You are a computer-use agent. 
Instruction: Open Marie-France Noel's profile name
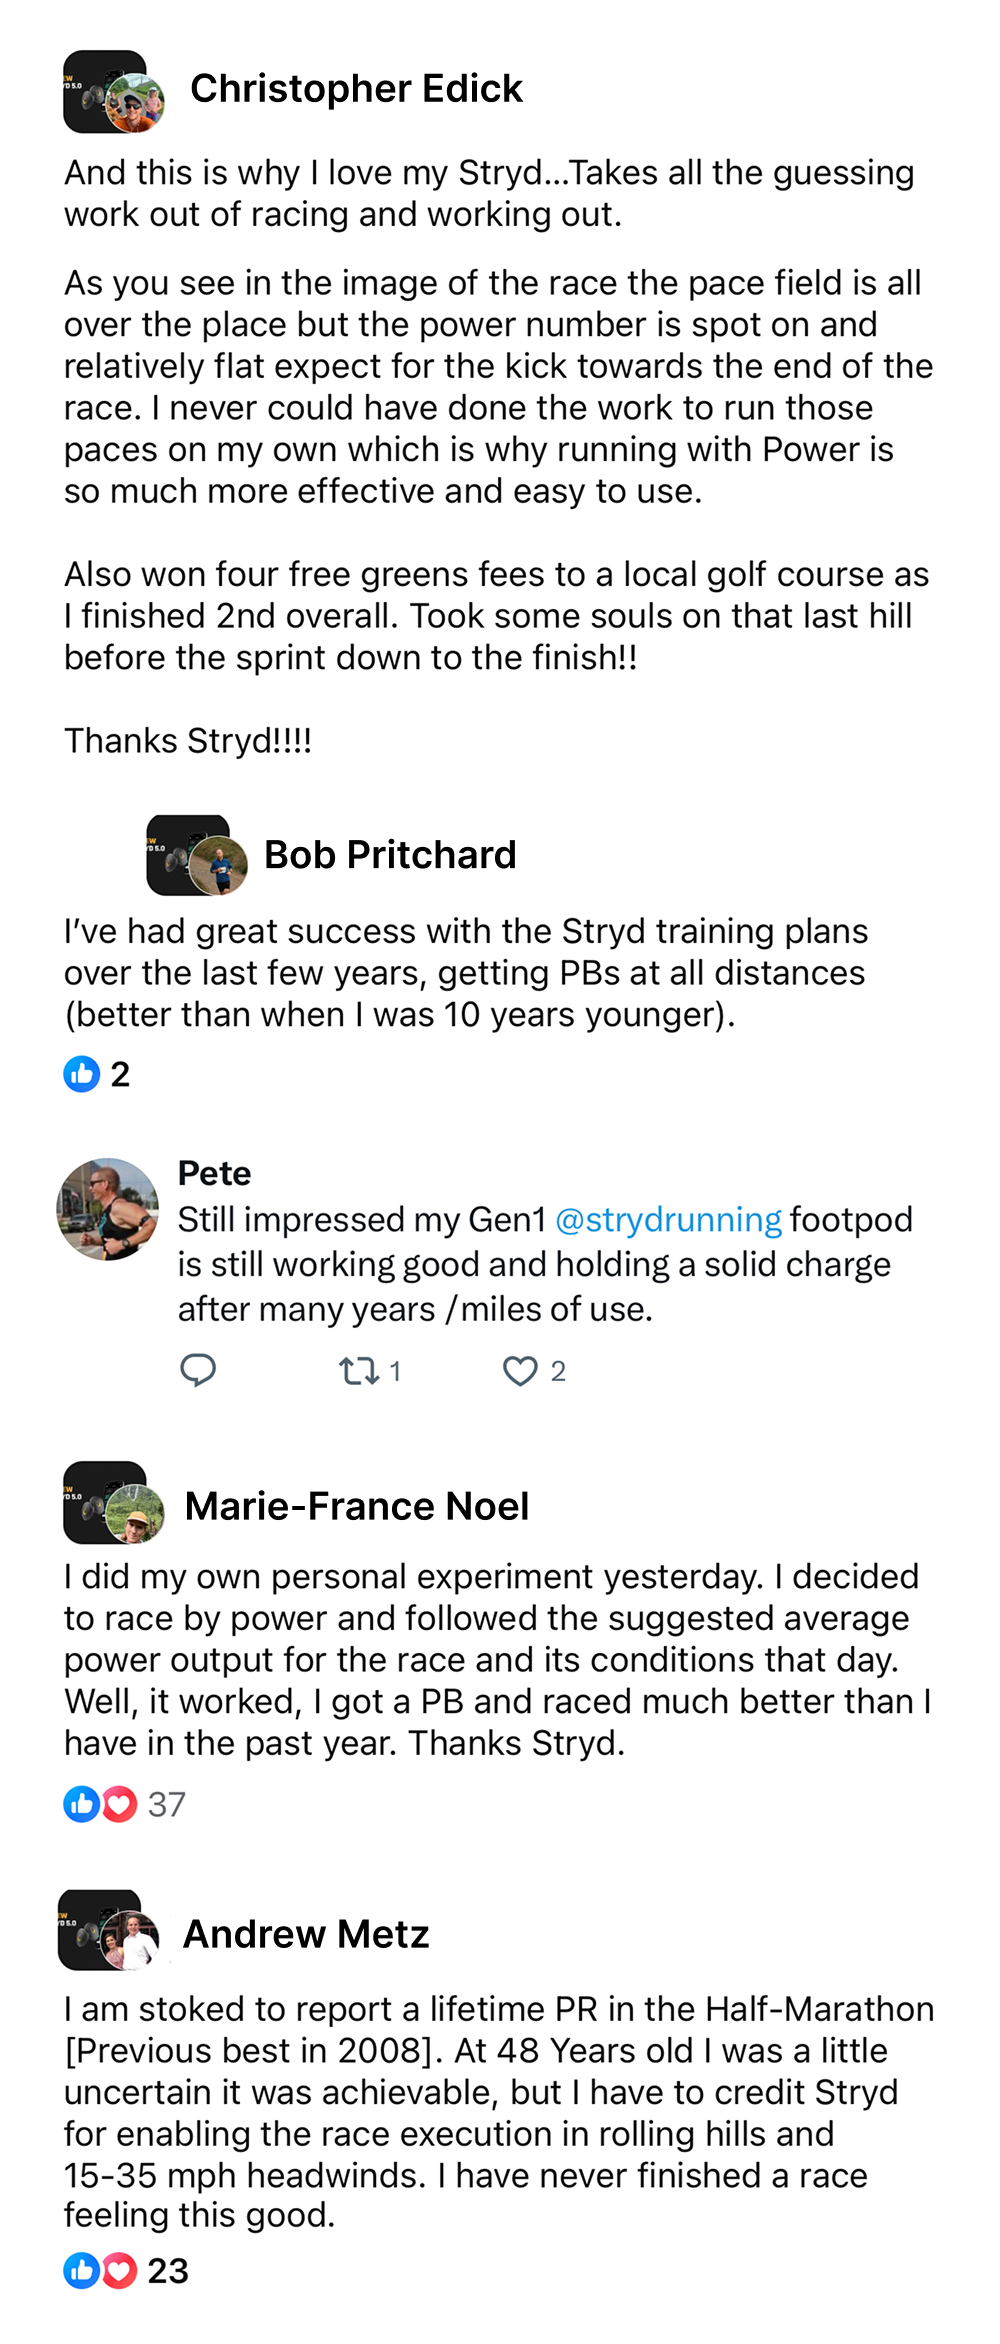[357, 1506]
